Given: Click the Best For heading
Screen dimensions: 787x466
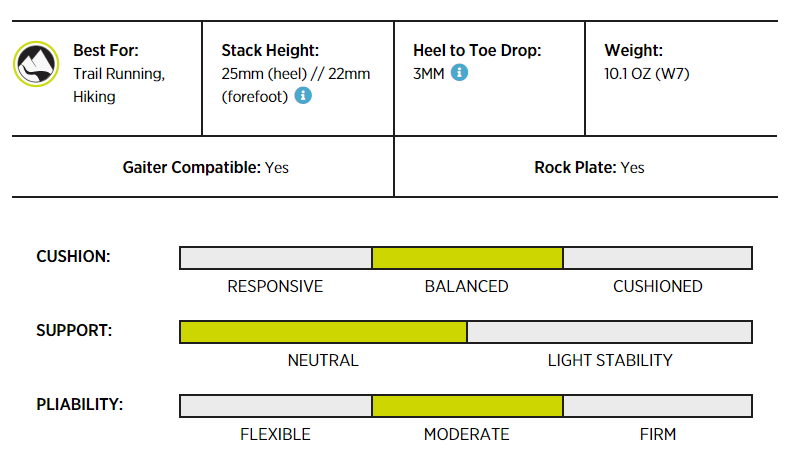Looking at the screenshot, I should pos(106,50).
